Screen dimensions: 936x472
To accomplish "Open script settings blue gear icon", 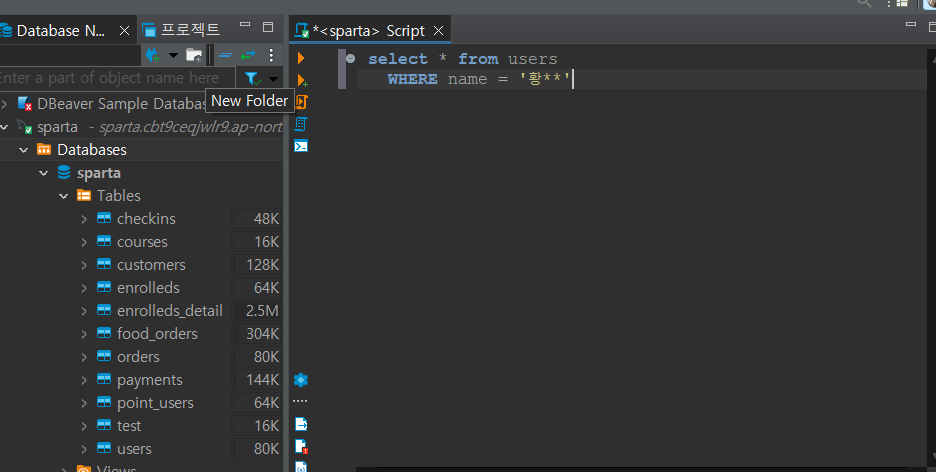I will point(301,380).
